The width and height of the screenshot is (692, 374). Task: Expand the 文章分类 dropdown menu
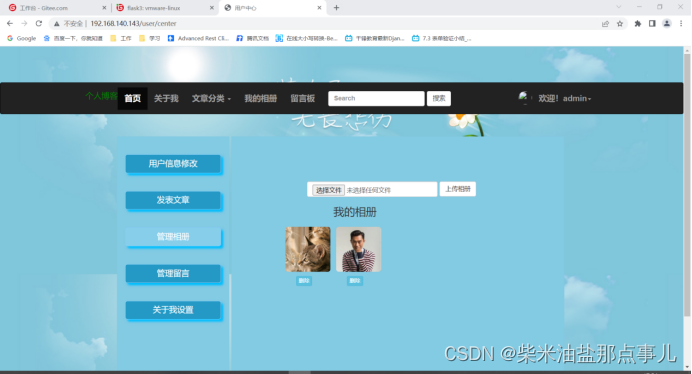211,98
